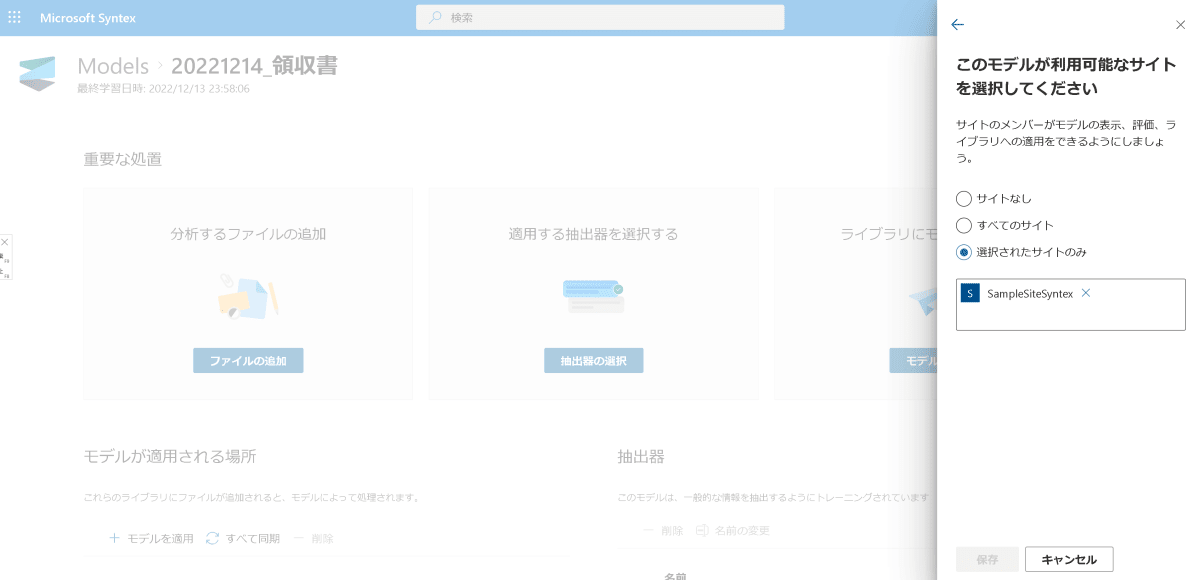The image size is (1200, 580).
Task: Click the sync icon for すべて同期
Action: [x=212, y=538]
